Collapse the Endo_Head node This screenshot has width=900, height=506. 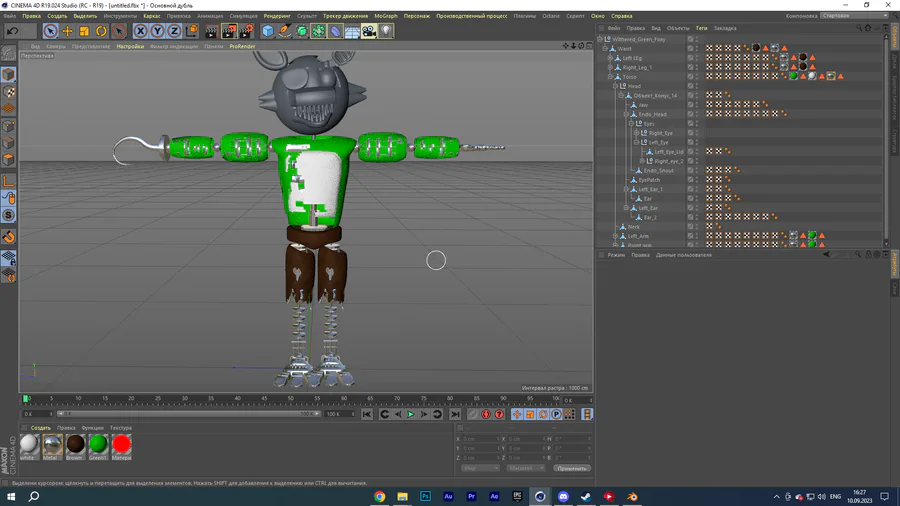tap(626, 114)
